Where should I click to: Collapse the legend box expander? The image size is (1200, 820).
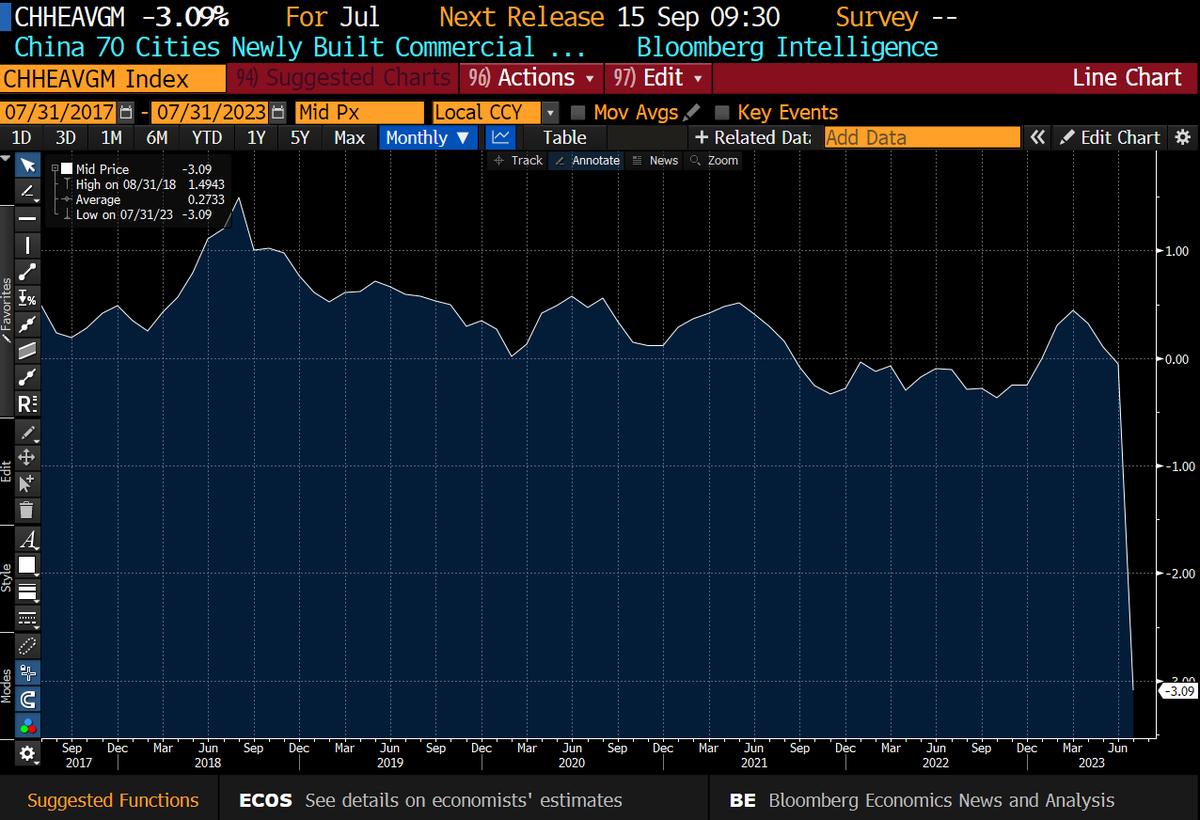(x=55, y=170)
